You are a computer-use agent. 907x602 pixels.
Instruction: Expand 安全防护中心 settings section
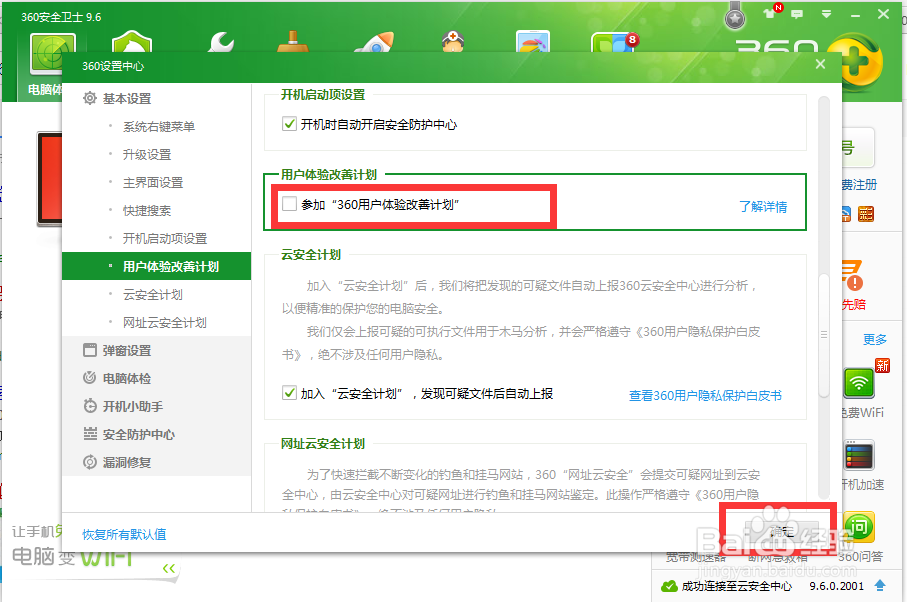click(x=138, y=434)
